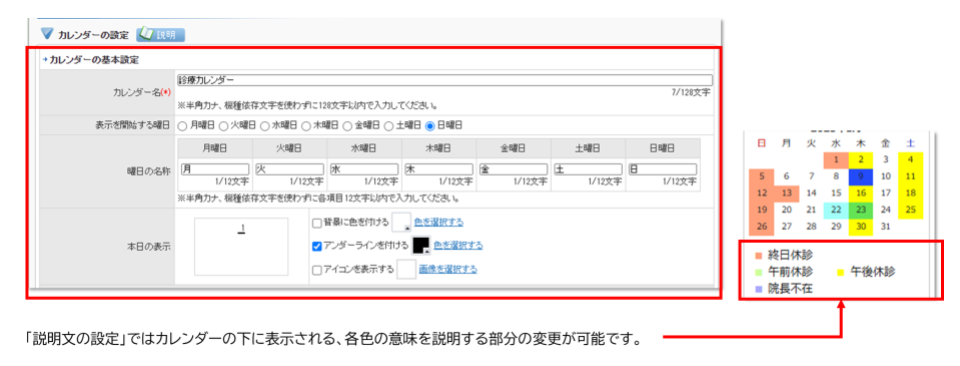Click 色を選択する link for background color
Screen dimensions: 960x366
[438, 222]
